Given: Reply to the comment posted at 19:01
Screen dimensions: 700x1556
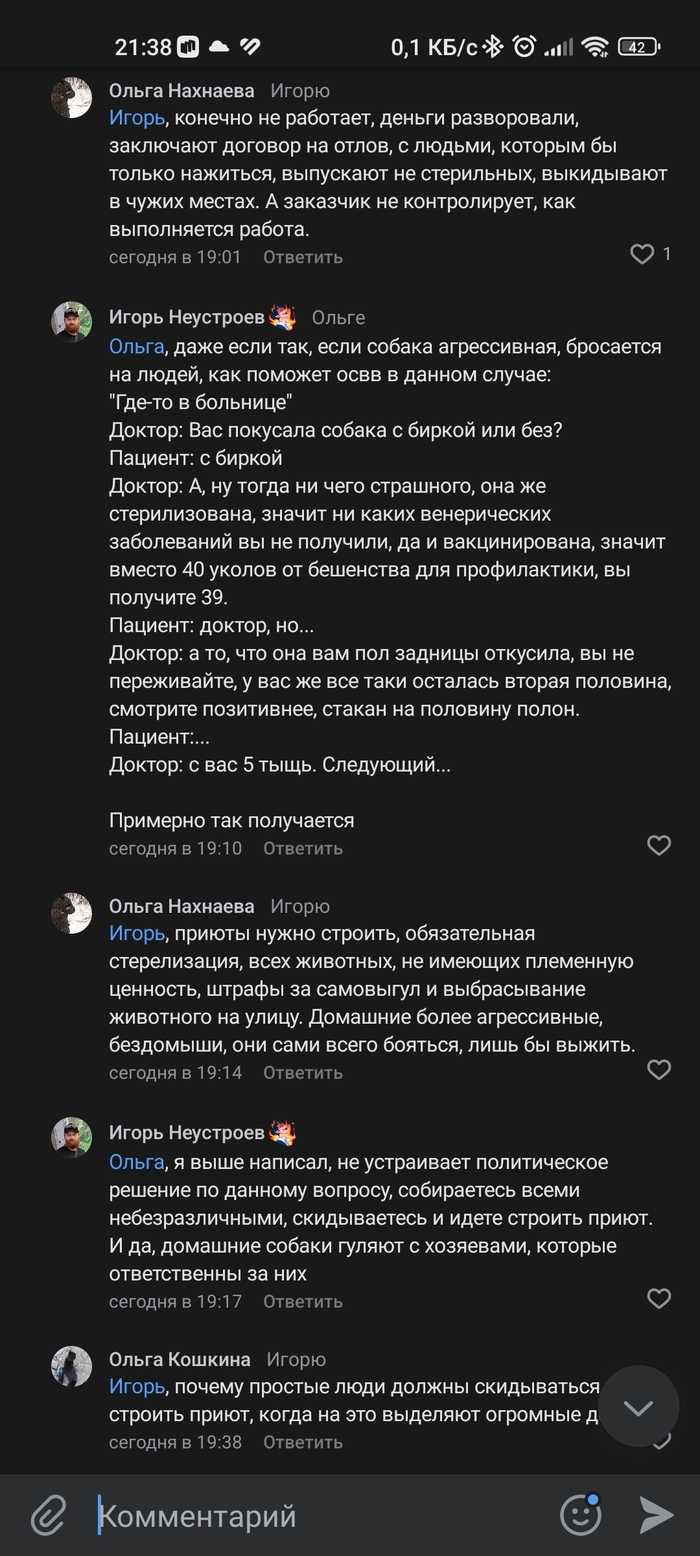Looking at the screenshot, I should (x=302, y=257).
